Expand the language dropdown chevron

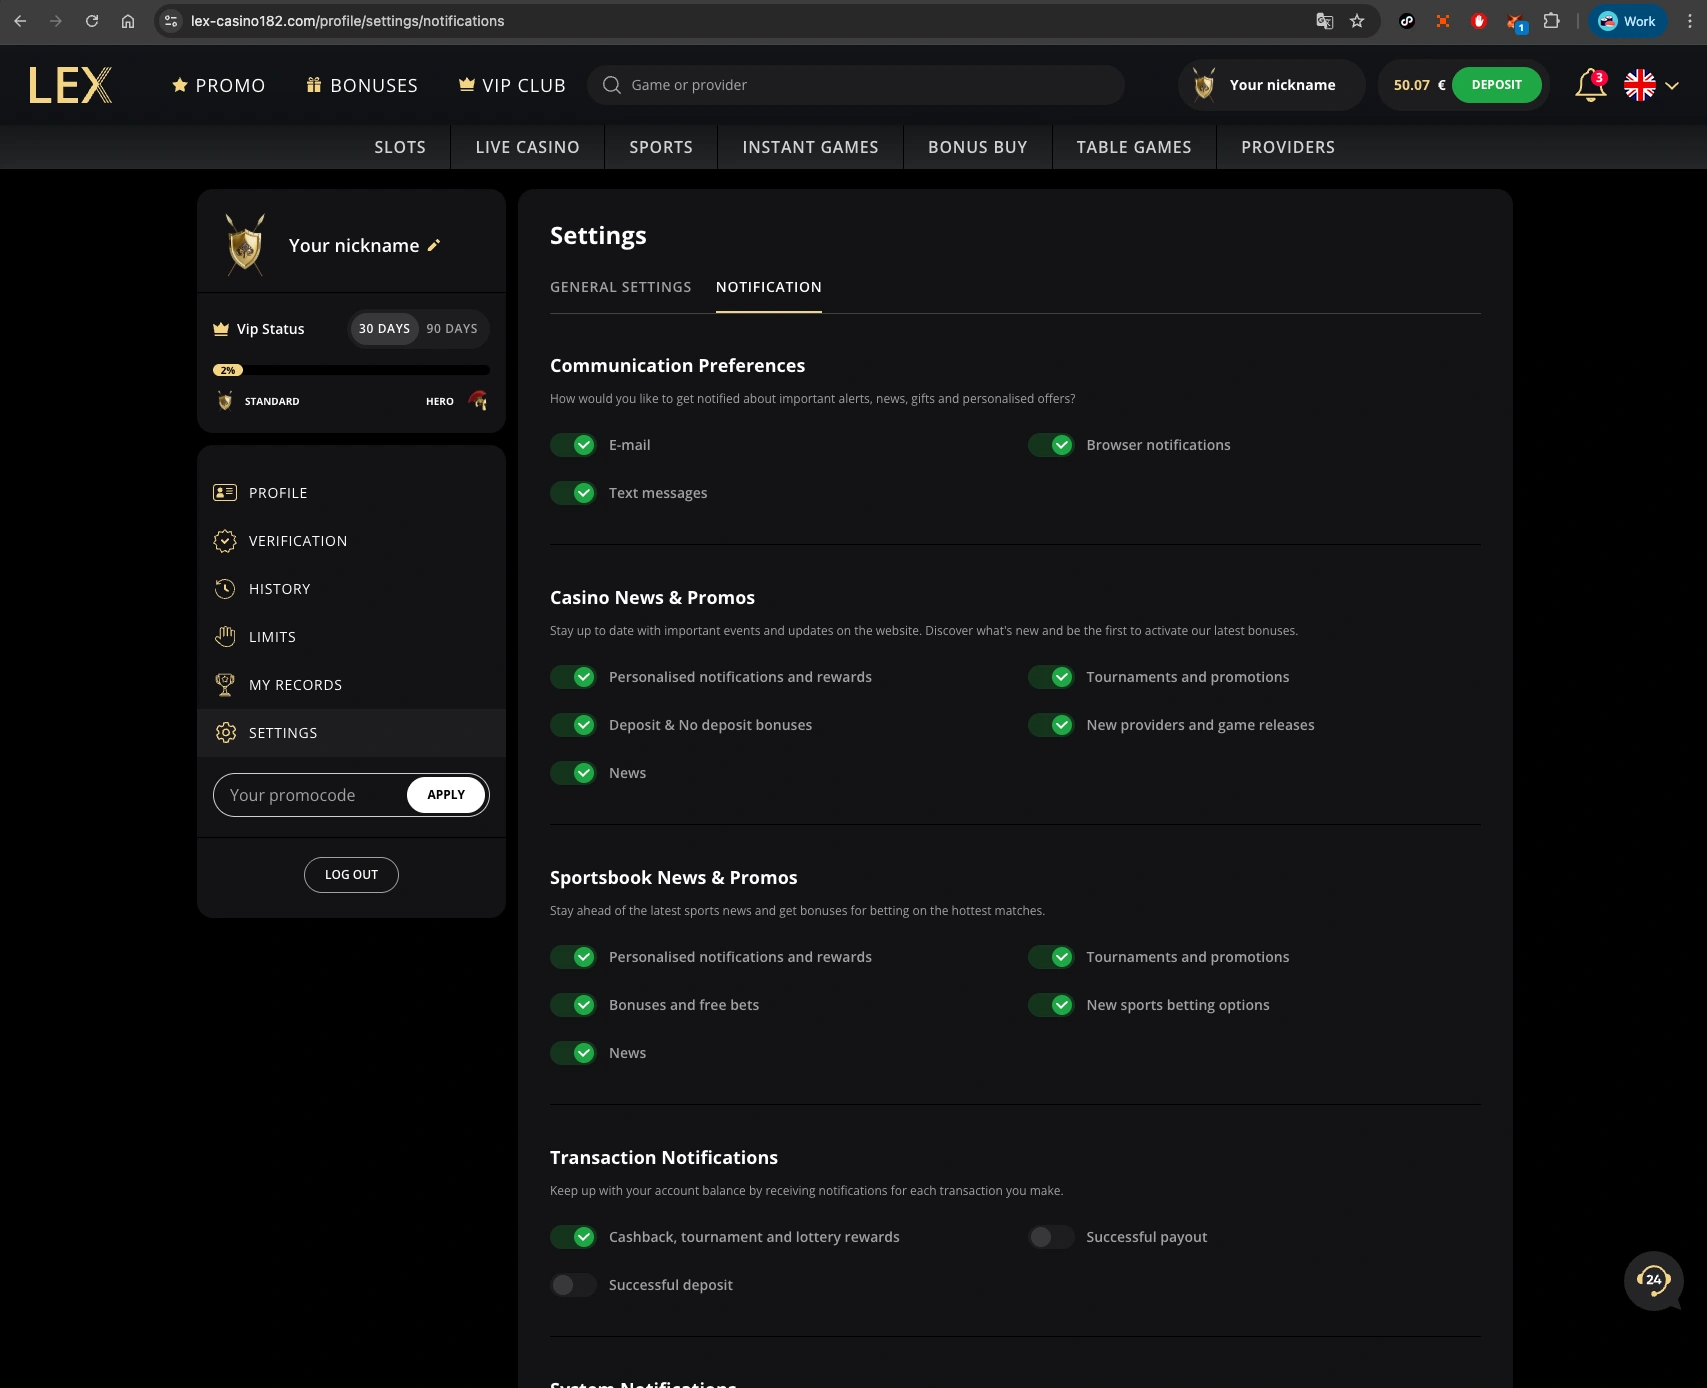(x=1672, y=85)
